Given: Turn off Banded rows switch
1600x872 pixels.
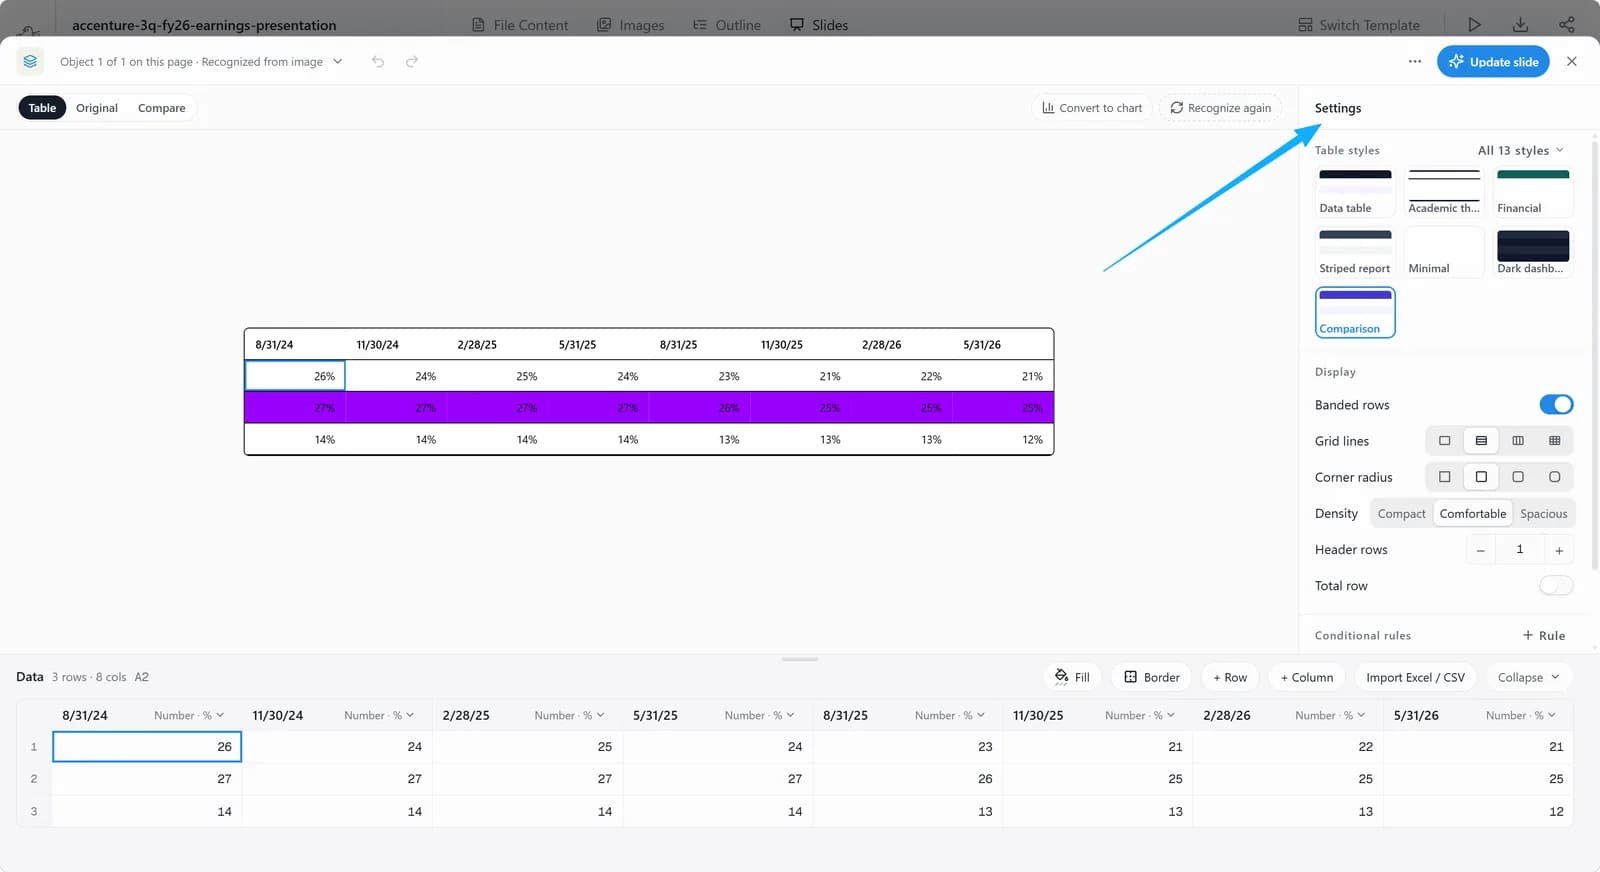Looking at the screenshot, I should pyautogui.click(x=1556, y=405).
